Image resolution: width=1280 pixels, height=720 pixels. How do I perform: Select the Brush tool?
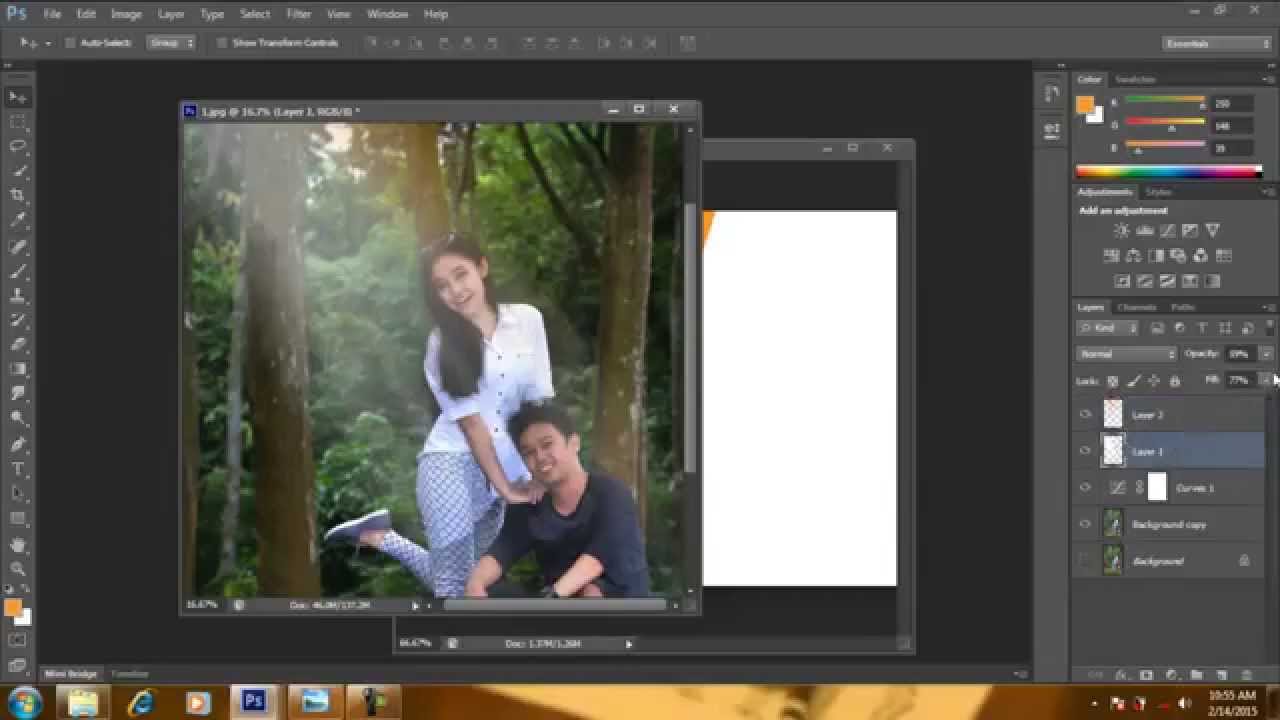click(x=18, y=271)
